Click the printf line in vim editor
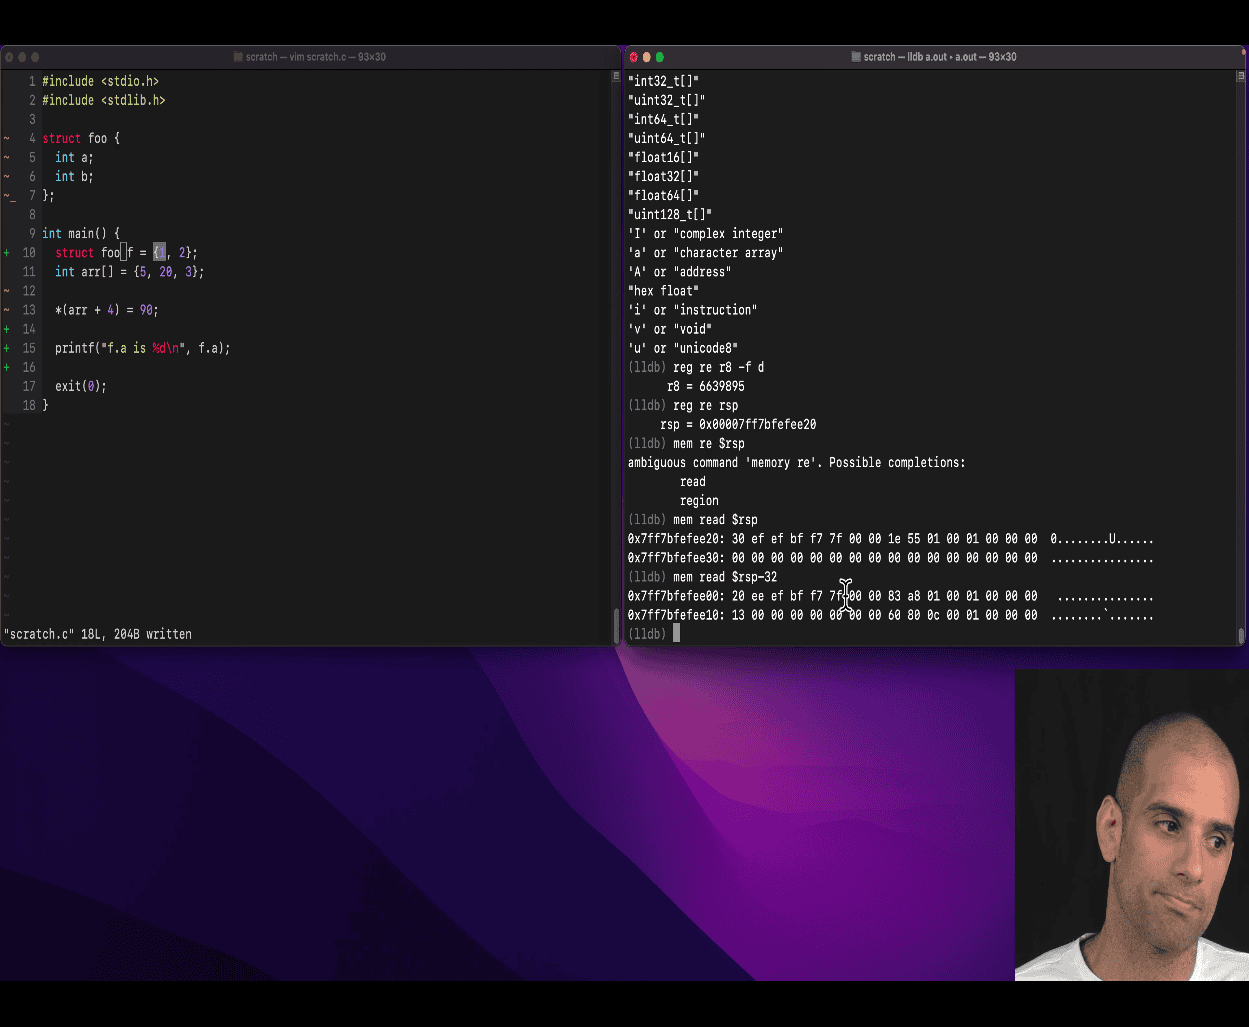 tap(142, 348)
